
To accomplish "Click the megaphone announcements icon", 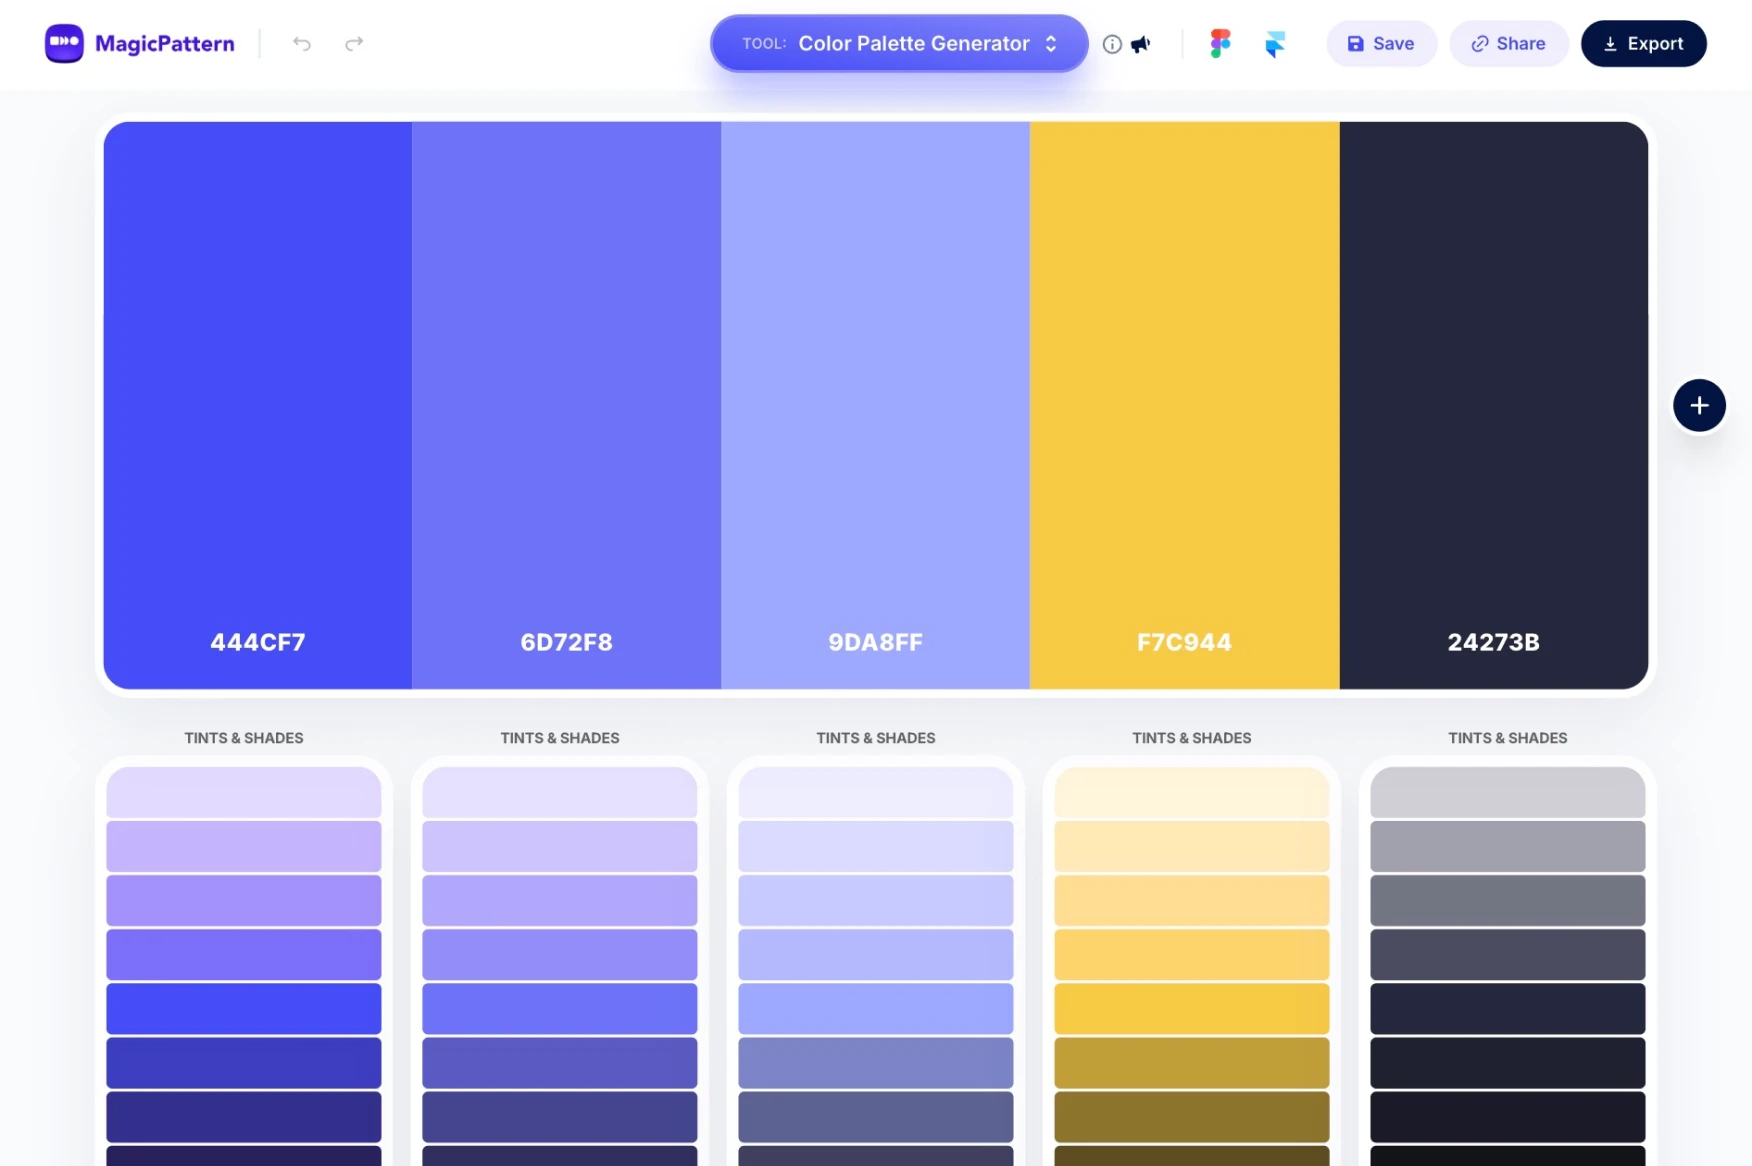I will pyautogui.click(x=1141, y=44).
